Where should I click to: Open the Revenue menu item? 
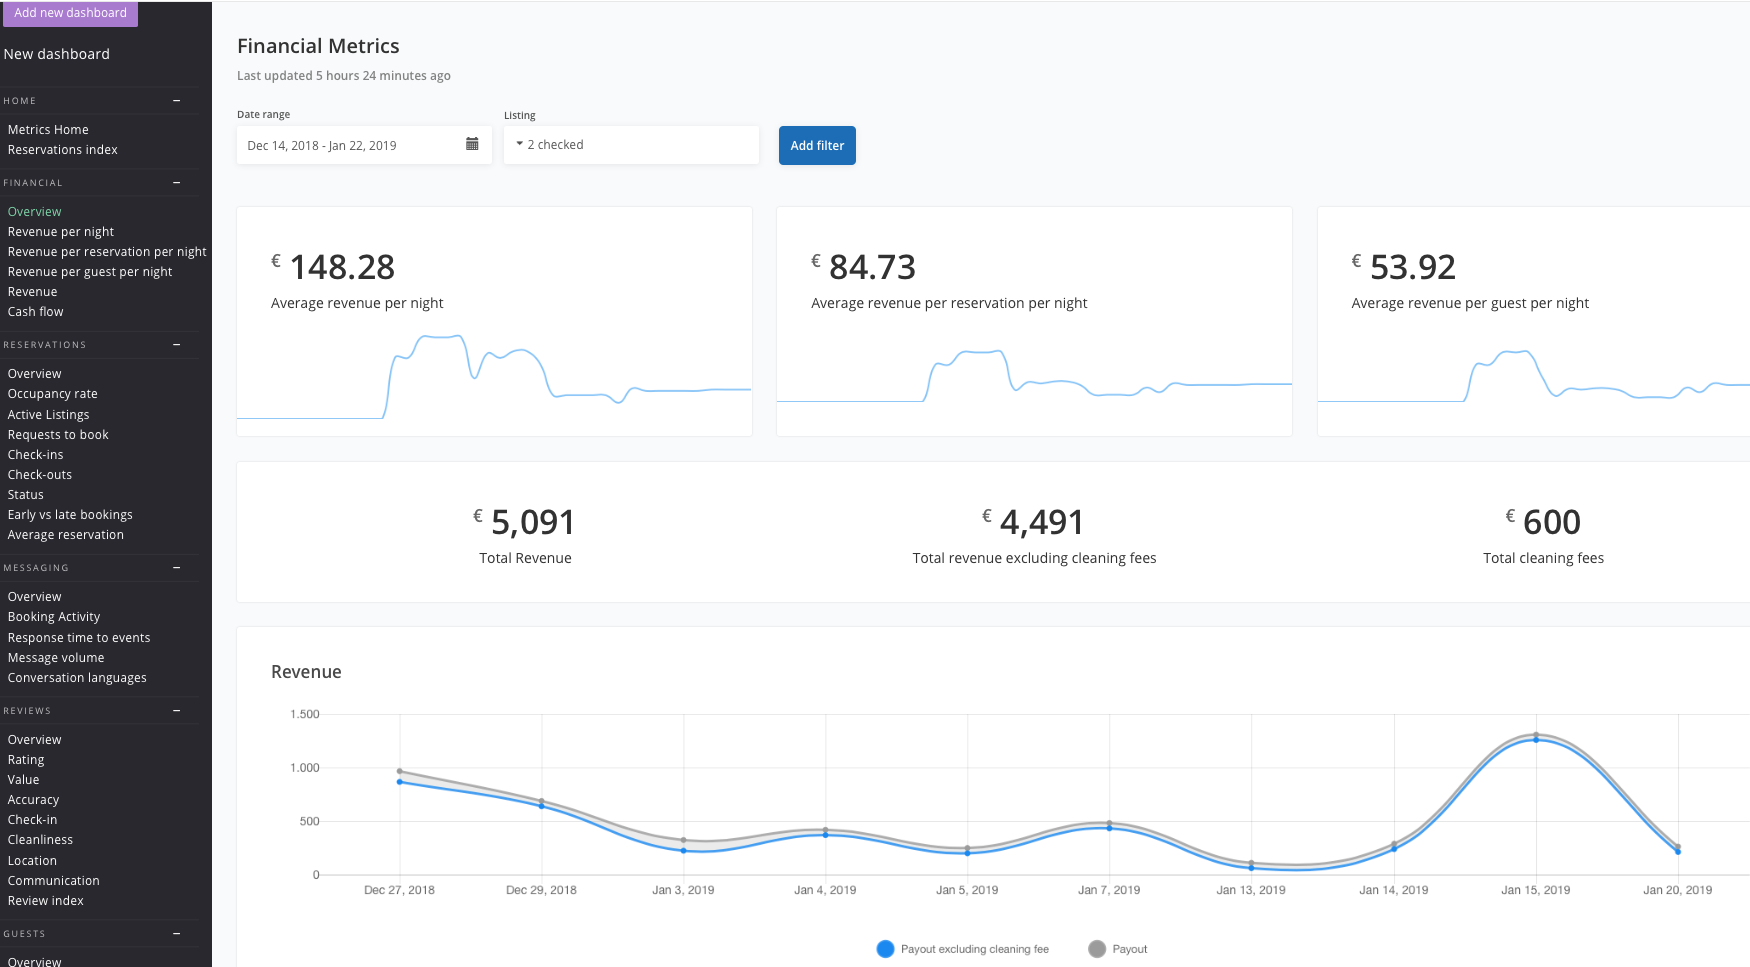33,292
